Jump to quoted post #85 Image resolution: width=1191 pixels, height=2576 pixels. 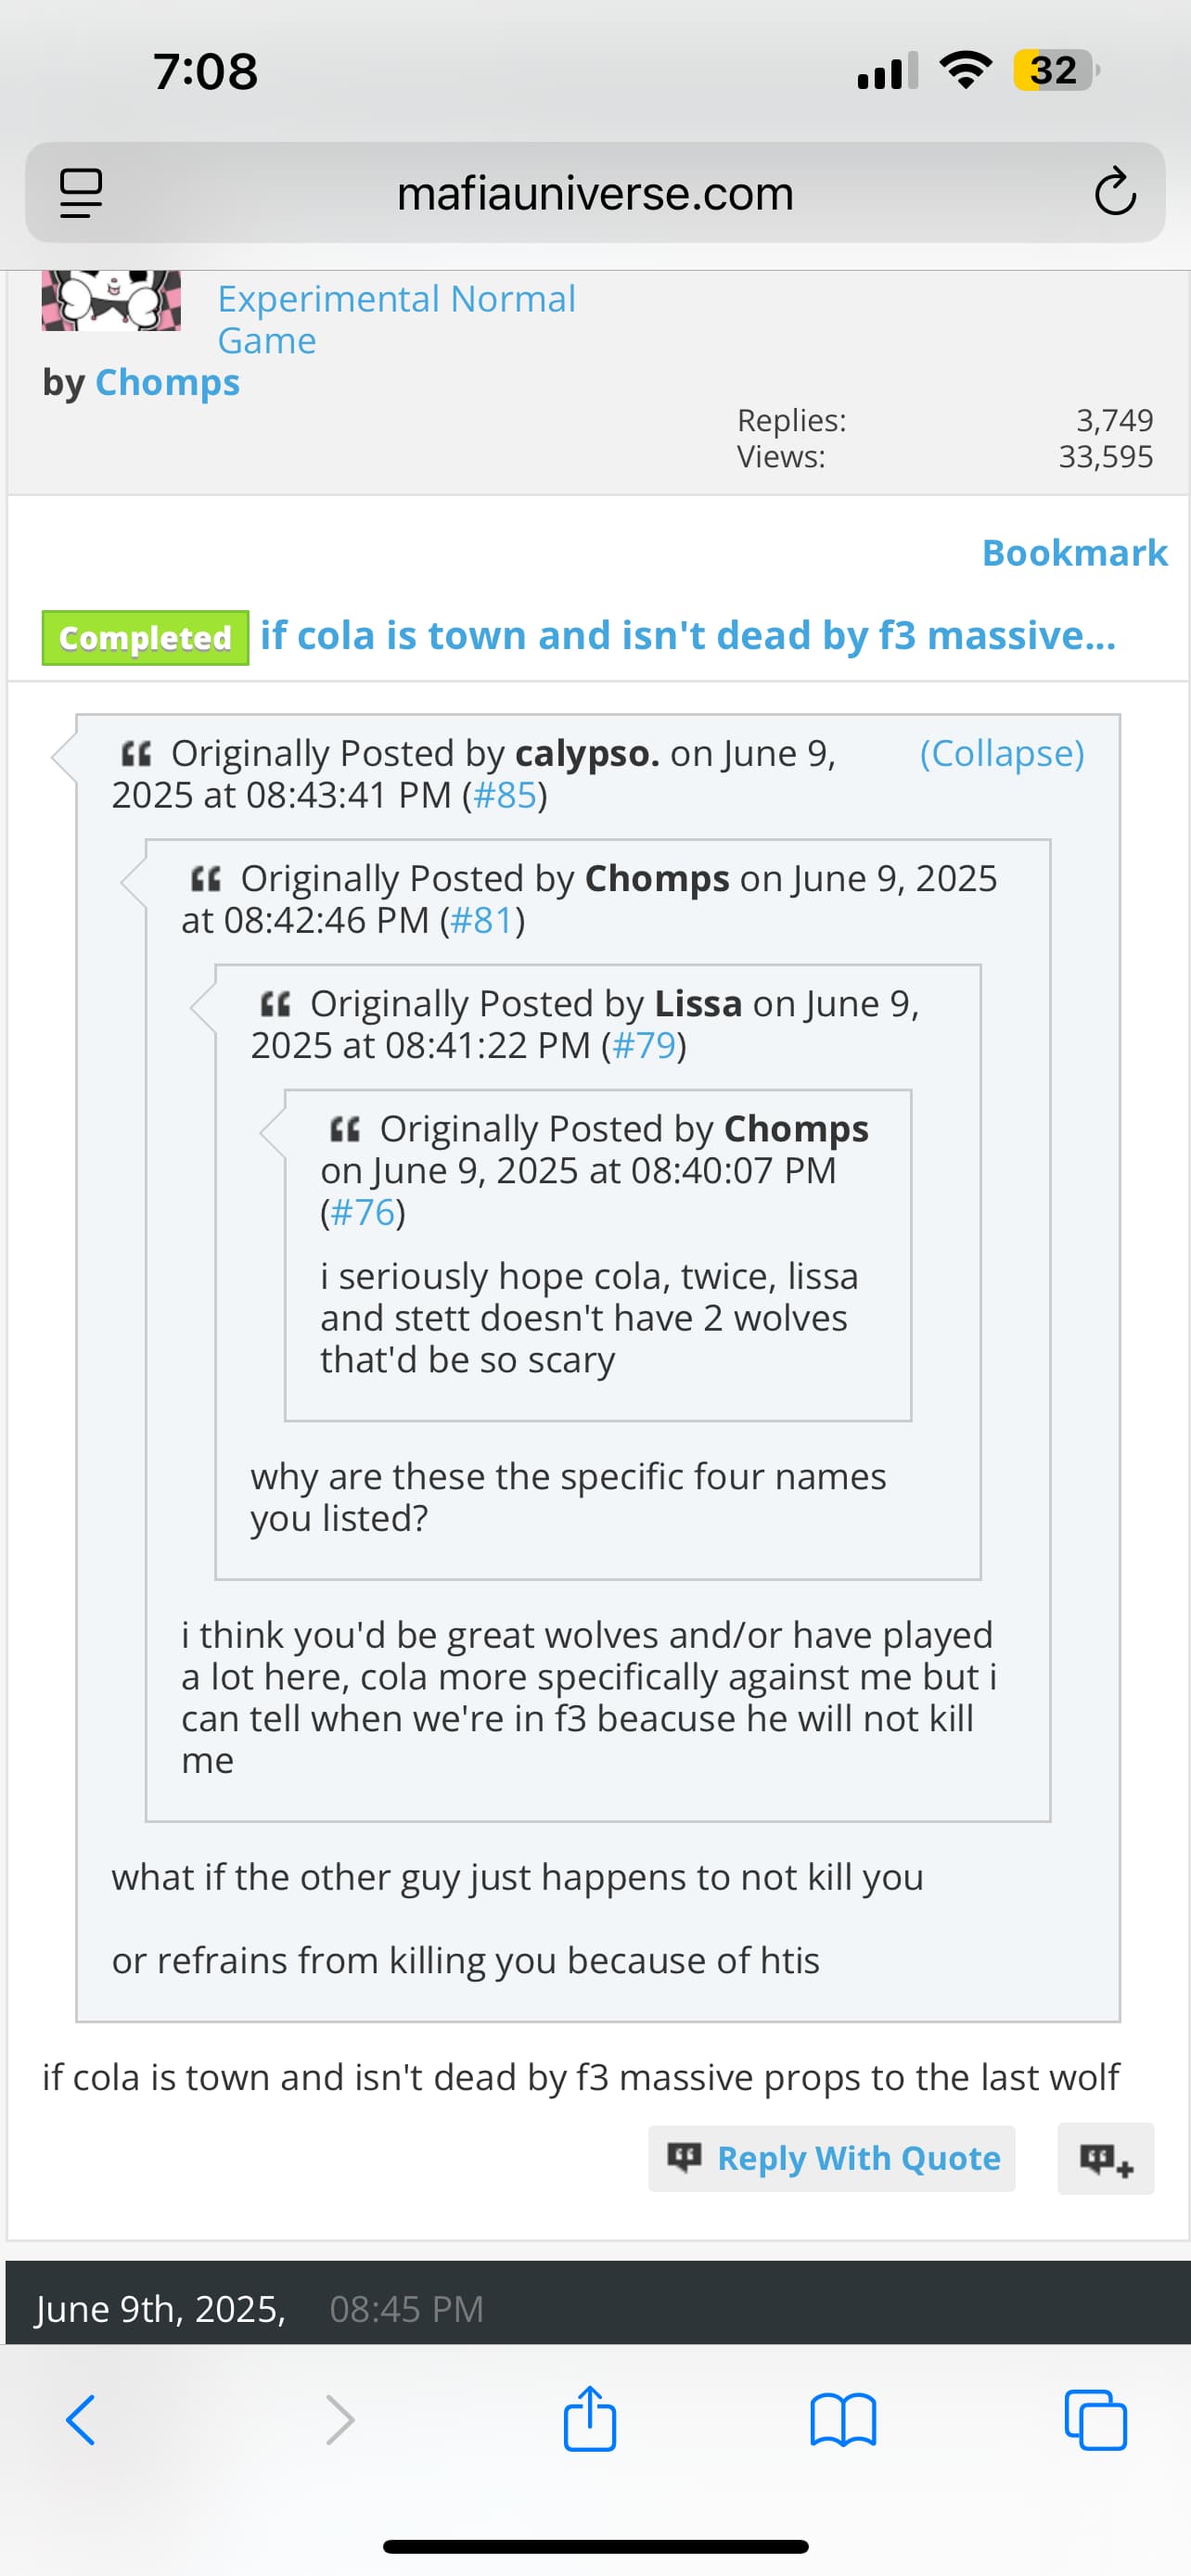[505, 795]
